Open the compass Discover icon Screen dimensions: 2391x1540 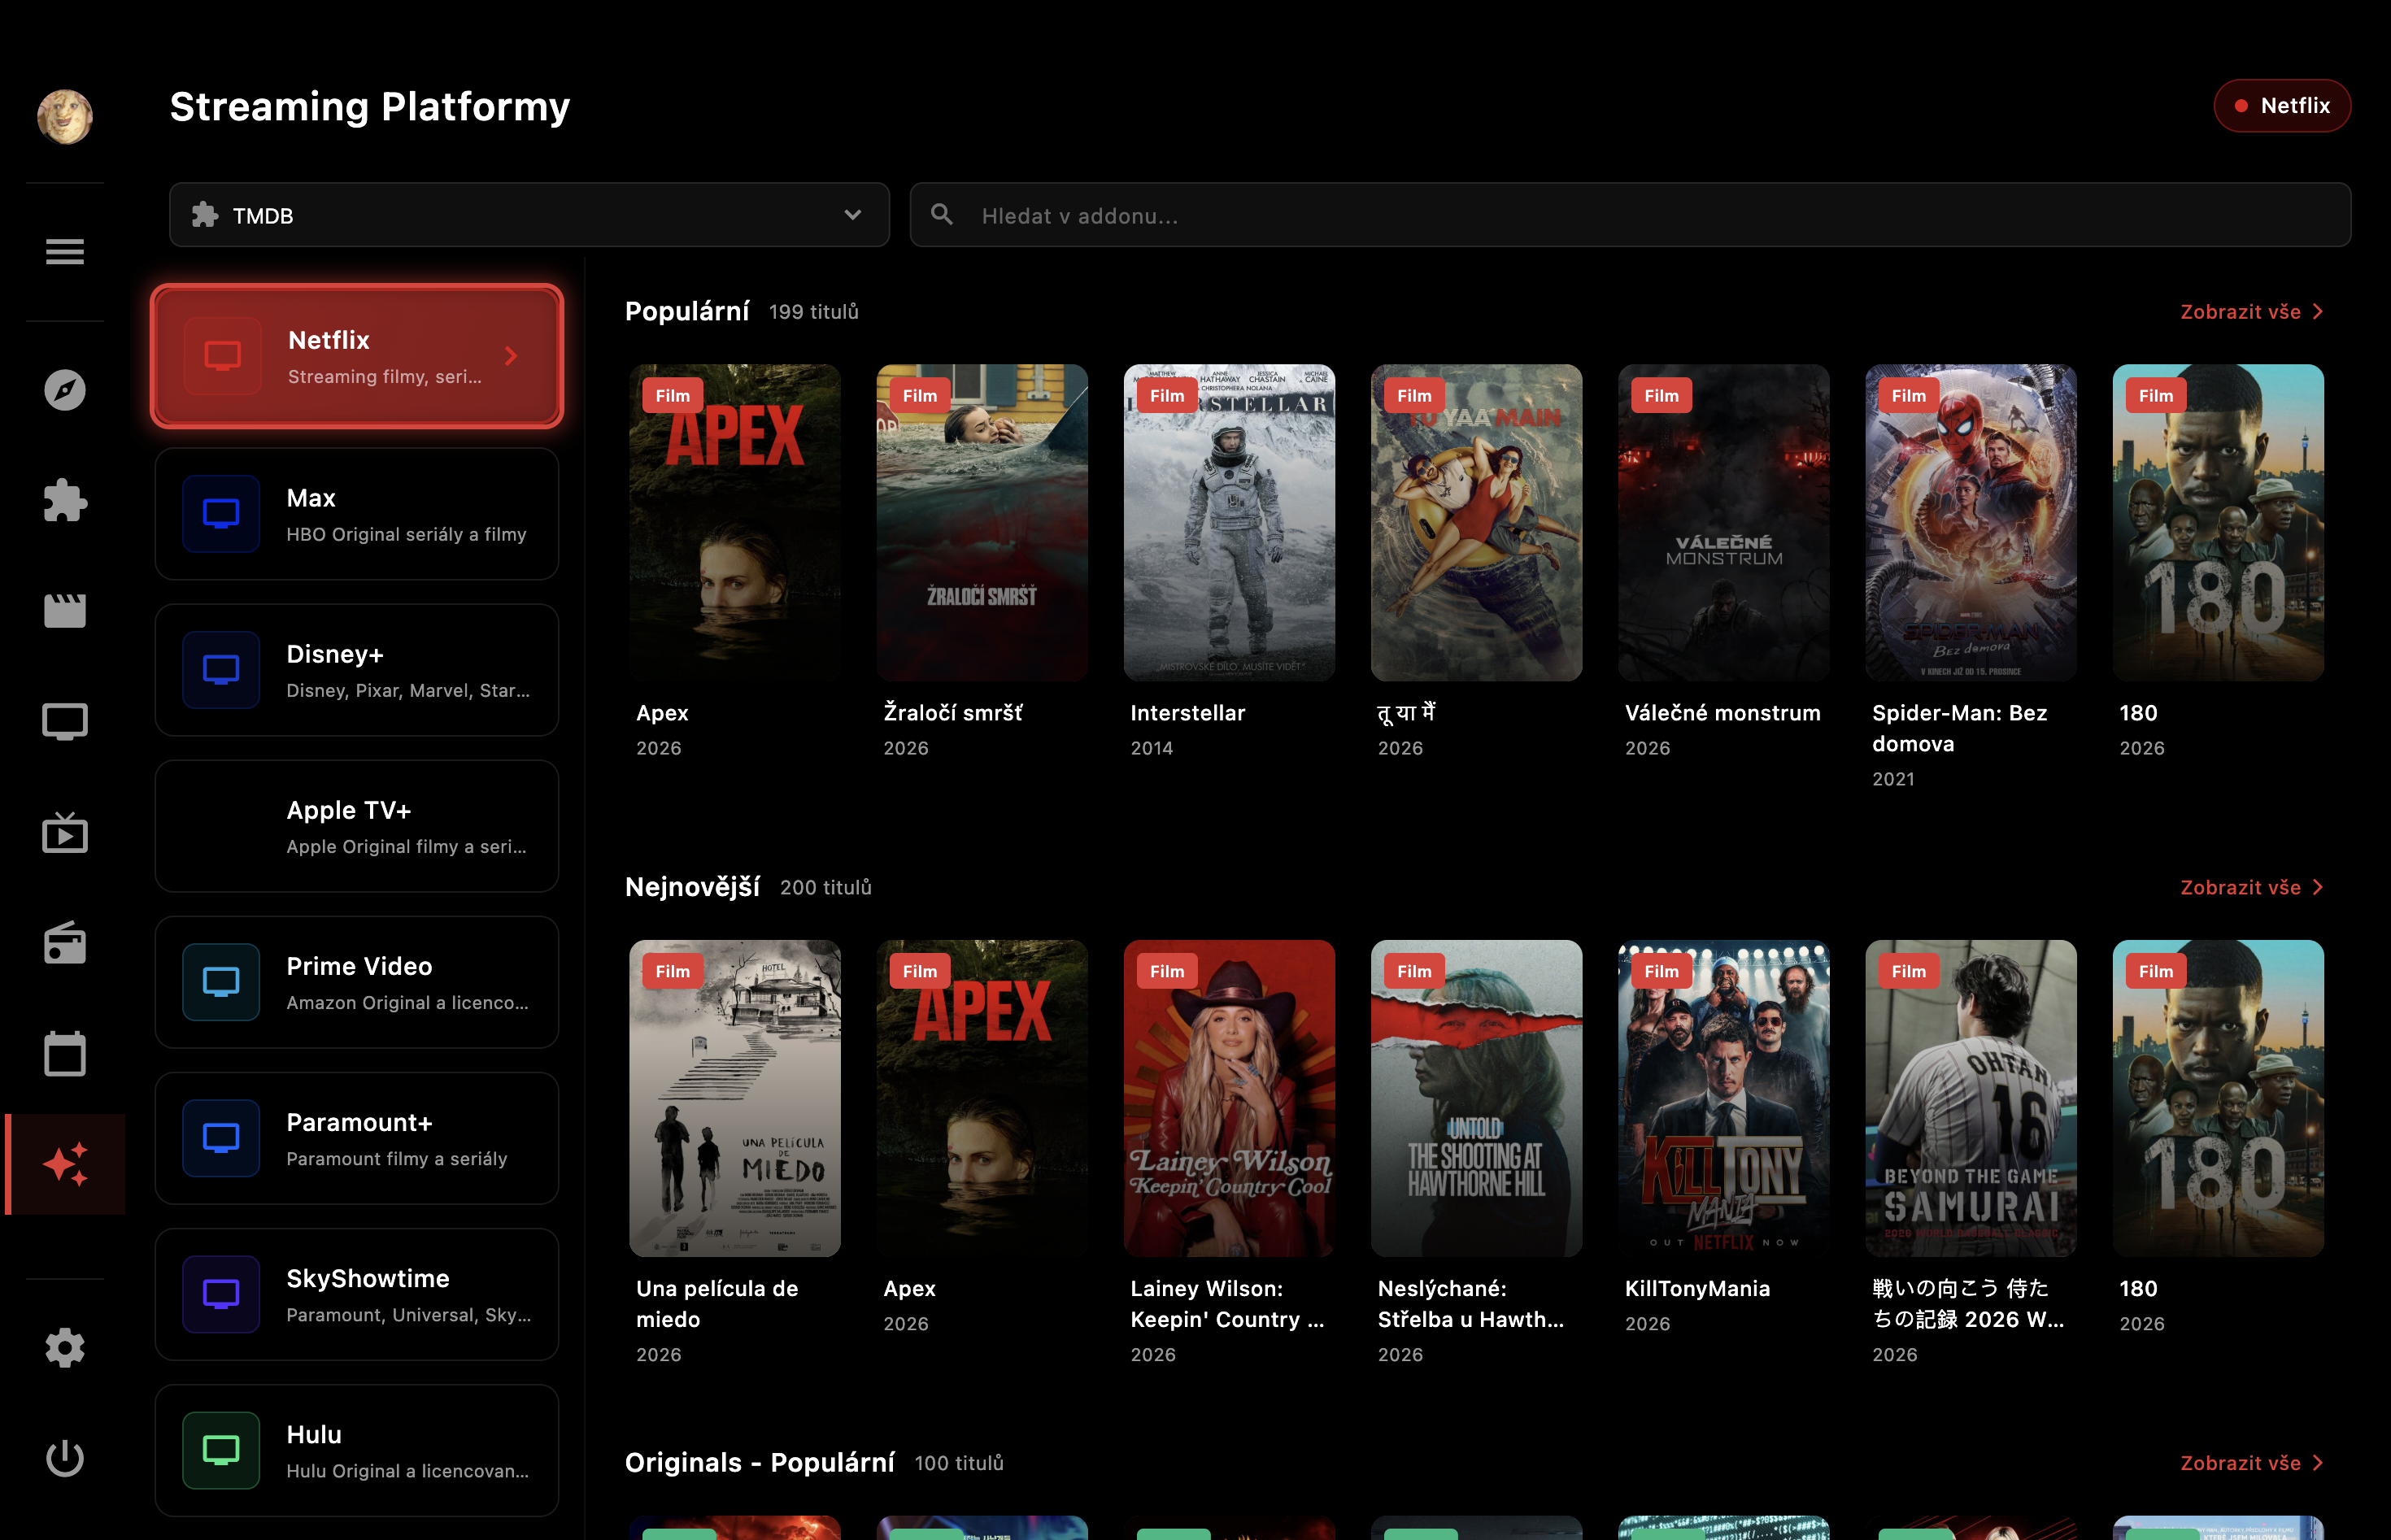coord(65,390)
